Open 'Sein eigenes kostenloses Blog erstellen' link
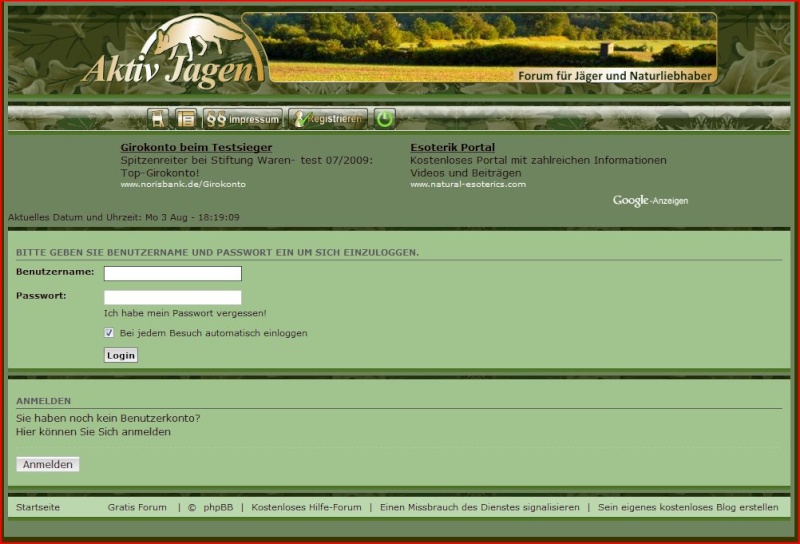The width and height of the screenshot is (800, 544). tap(688, 507)
